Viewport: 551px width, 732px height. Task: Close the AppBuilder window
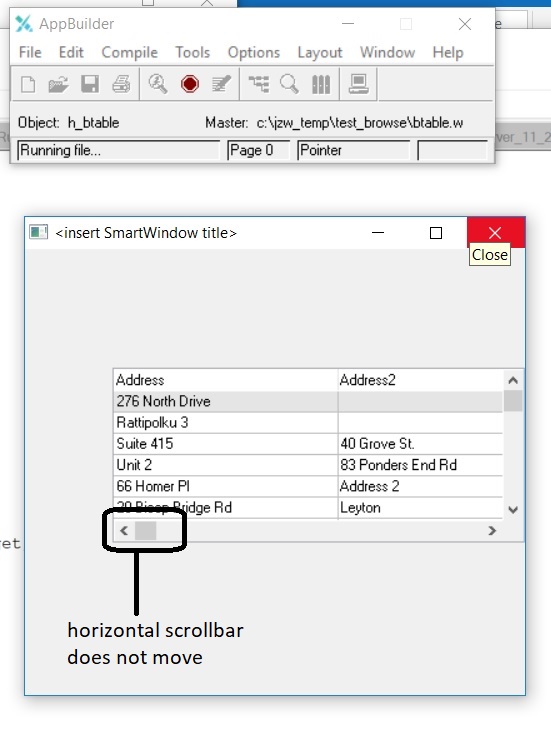pyautogui.click(x=465, y=24)
